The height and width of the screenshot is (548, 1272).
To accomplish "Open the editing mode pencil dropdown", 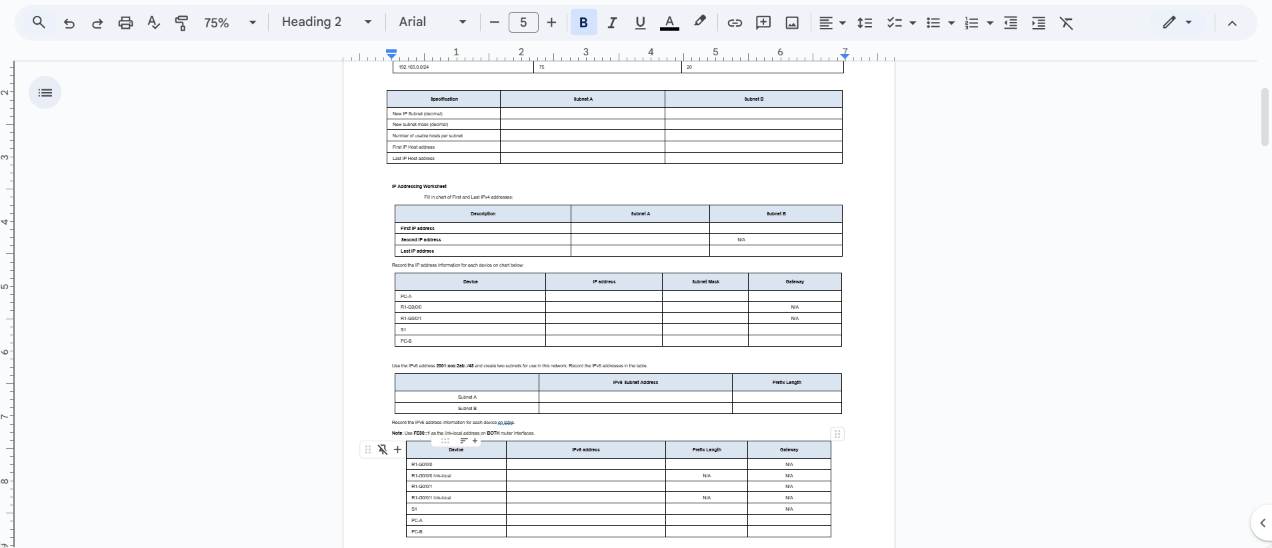I will pos(1177,22).
